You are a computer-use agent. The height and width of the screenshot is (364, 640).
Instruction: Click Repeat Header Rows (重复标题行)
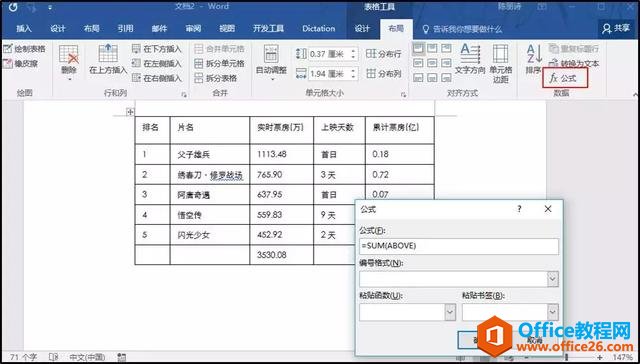574,49
